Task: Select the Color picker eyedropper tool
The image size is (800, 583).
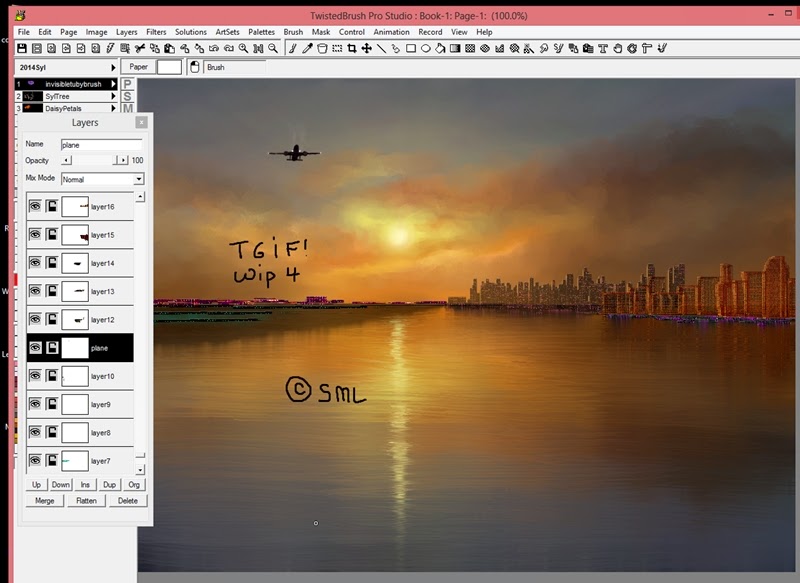Action: click(x=307, y=48)
